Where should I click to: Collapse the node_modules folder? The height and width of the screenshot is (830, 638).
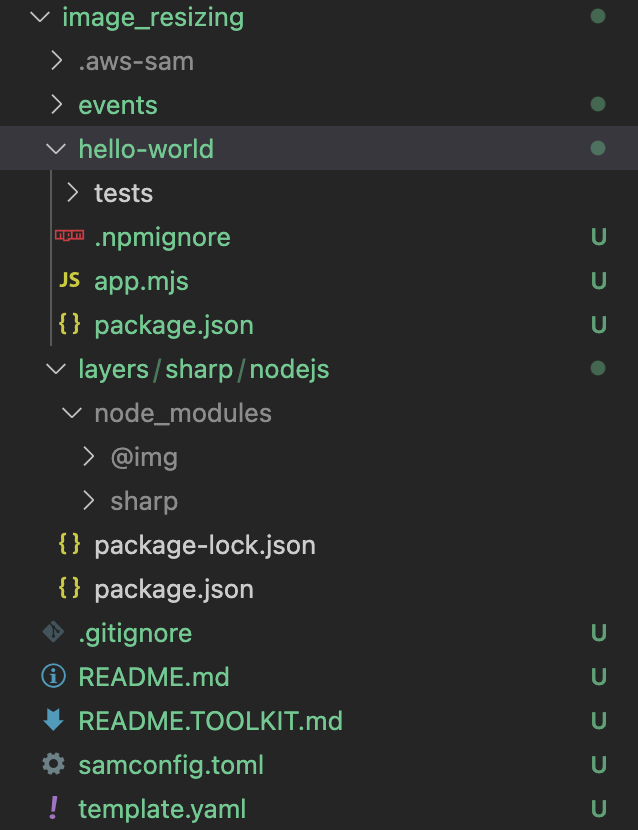tap(70, 413)
